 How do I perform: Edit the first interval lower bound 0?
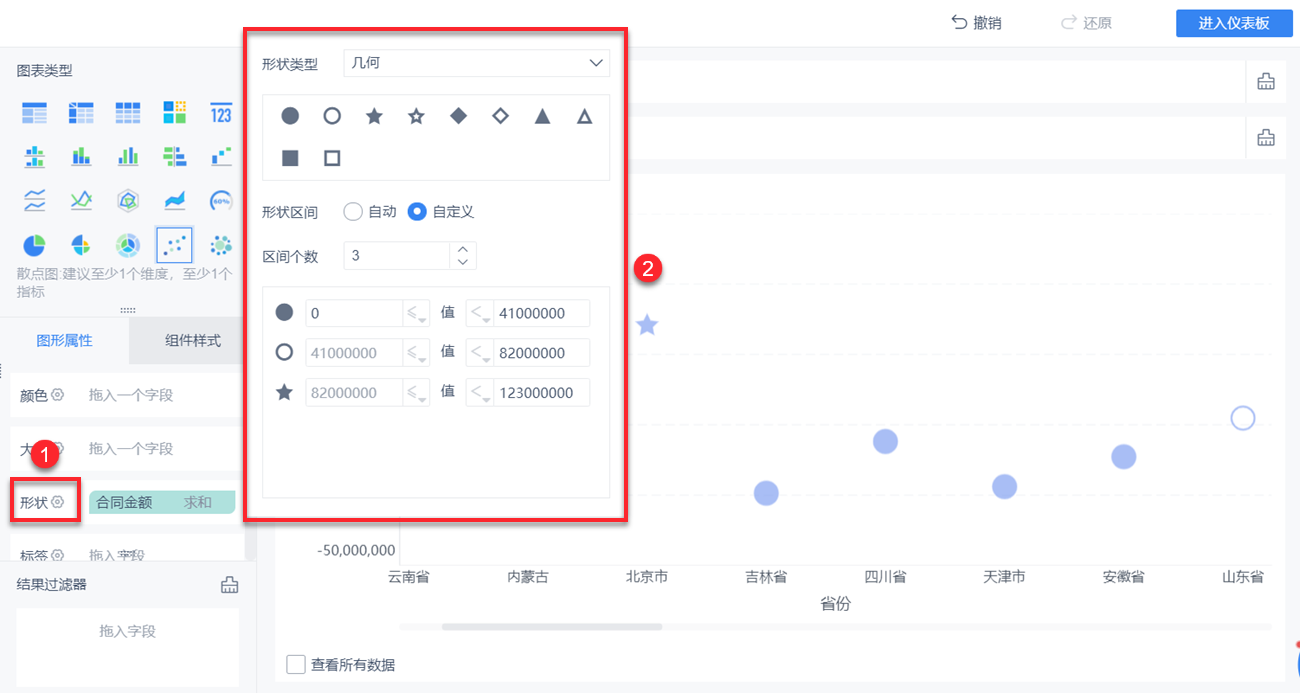click(x=354, y=313)
